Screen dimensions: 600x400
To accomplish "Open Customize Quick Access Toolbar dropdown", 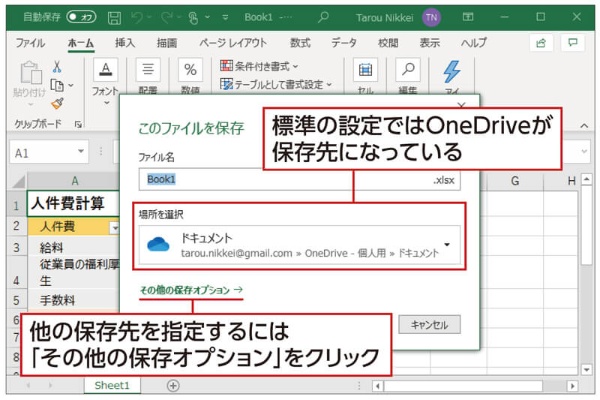I will point(225,17).
